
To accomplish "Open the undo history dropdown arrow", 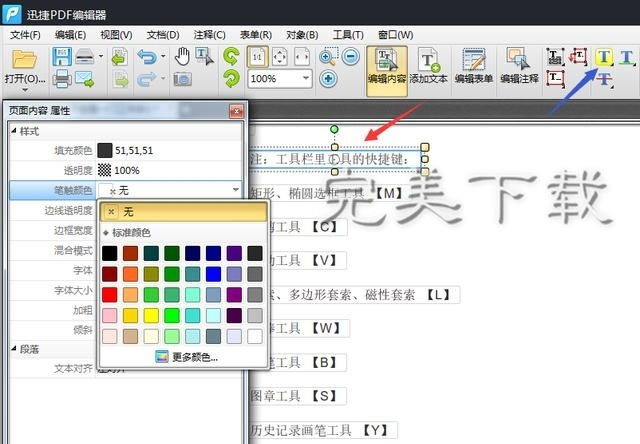I will point(163,56).
